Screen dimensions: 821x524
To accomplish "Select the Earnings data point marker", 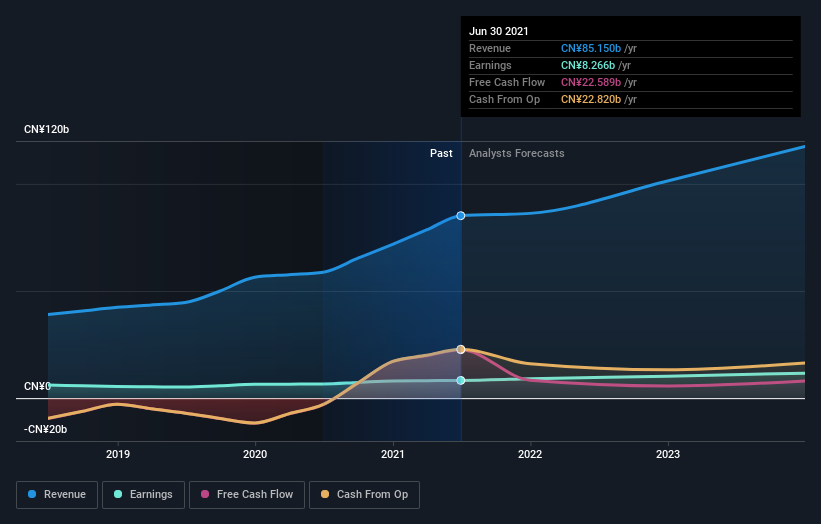I will (461, 381).
